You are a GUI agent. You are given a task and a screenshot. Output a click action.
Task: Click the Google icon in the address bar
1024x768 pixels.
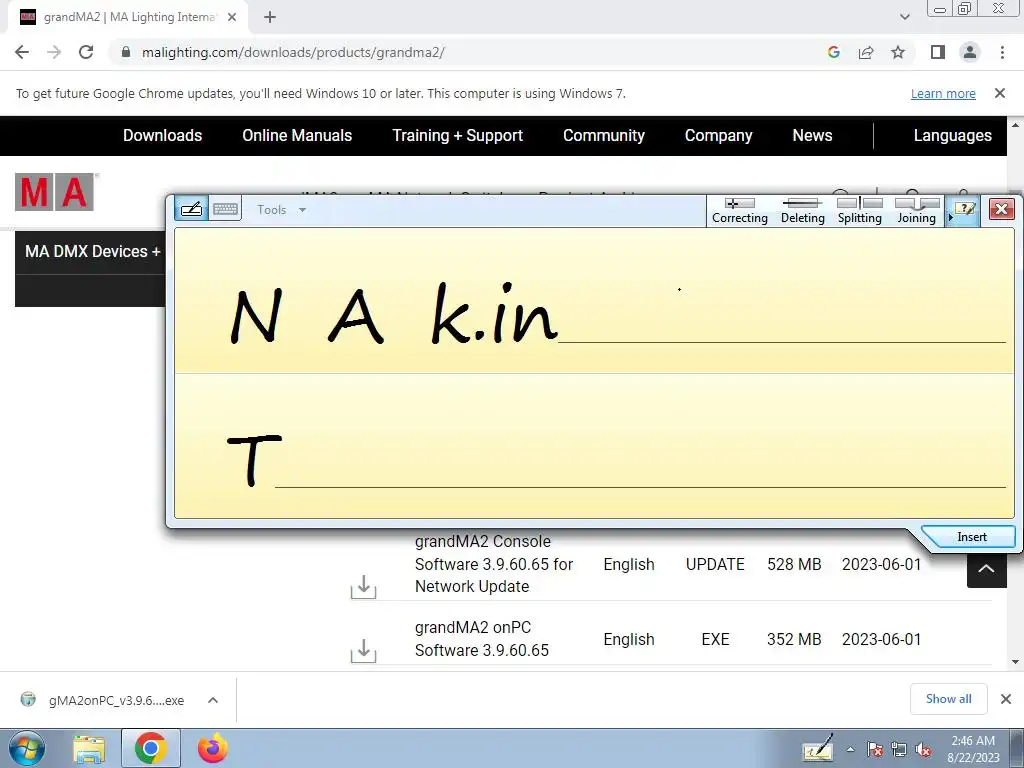point(833,52)
